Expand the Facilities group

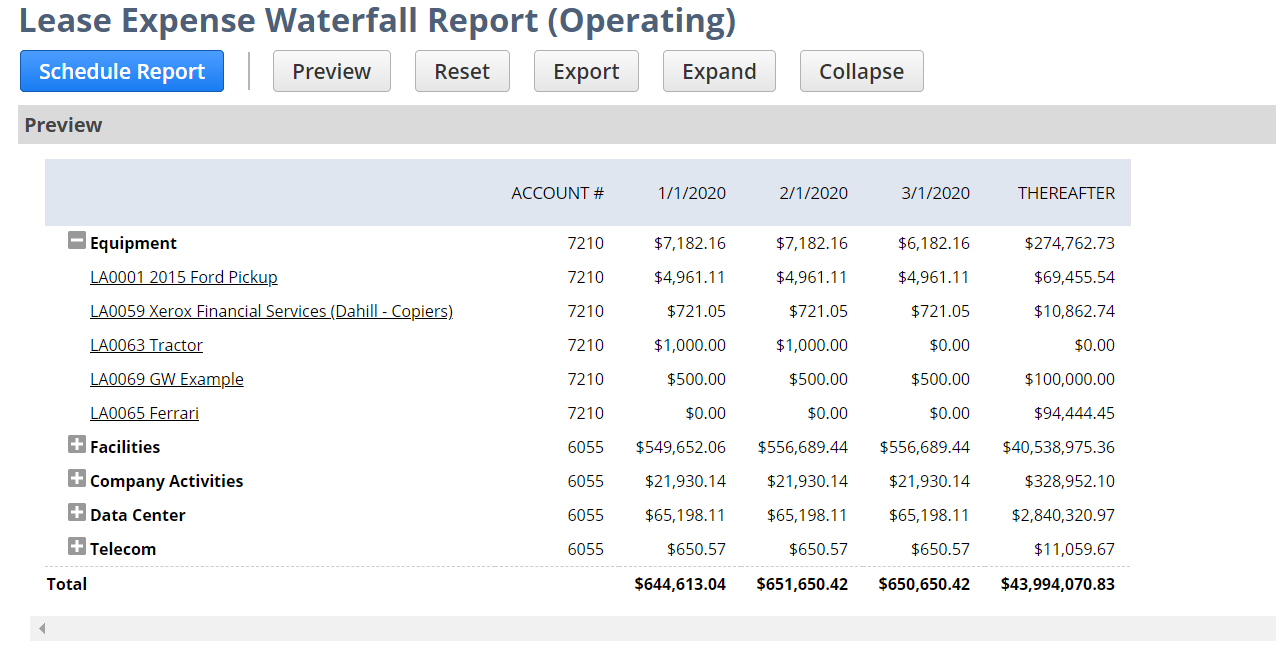pyautogui.click(x=78, y=444)
